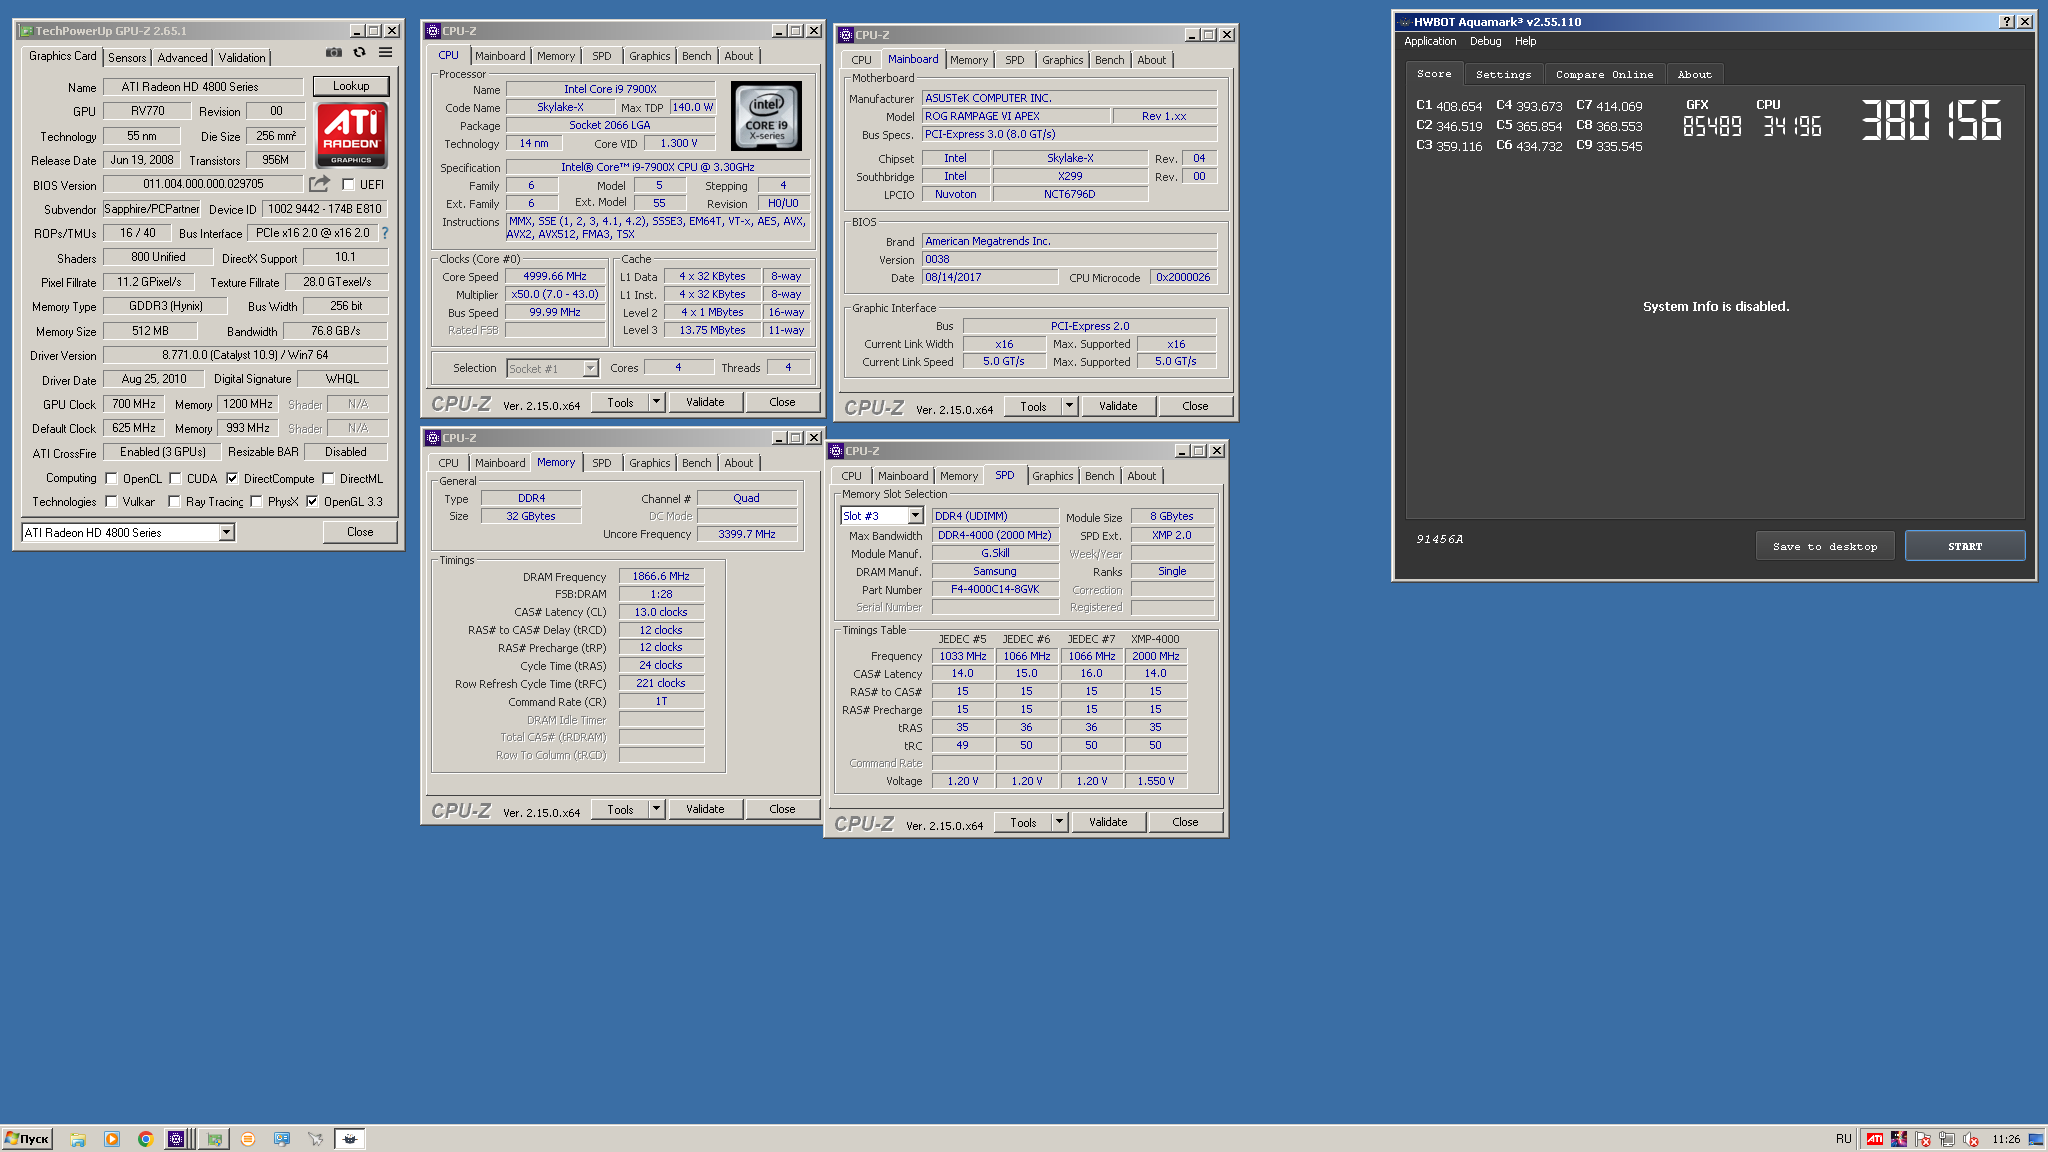Click the orange round taskbar icon

[x=248, y=1139]
